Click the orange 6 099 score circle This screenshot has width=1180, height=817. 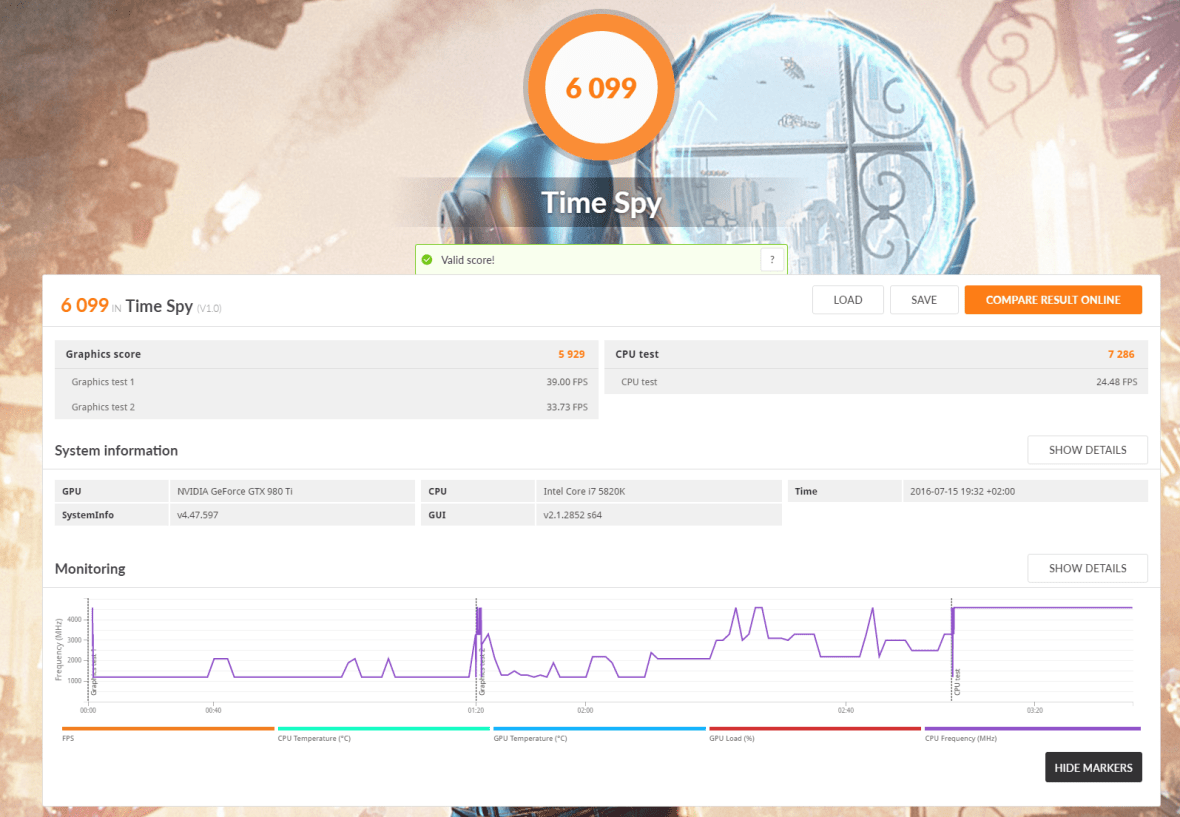coord(601,88)
